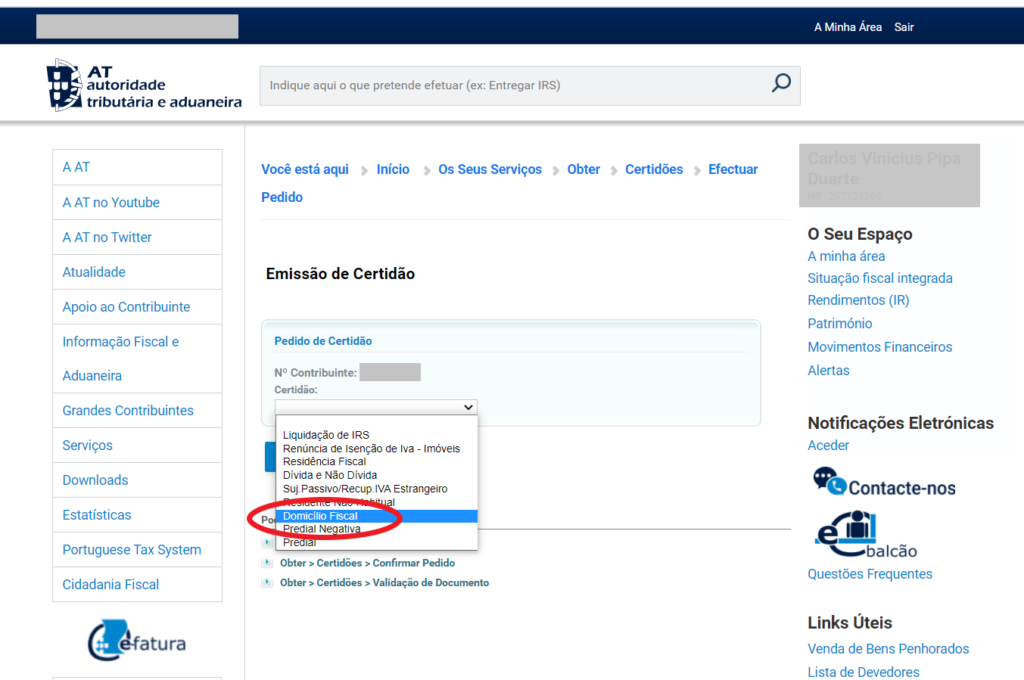Click the Contacte-nos chat icon
The image size is (1024, 680).
829,481
